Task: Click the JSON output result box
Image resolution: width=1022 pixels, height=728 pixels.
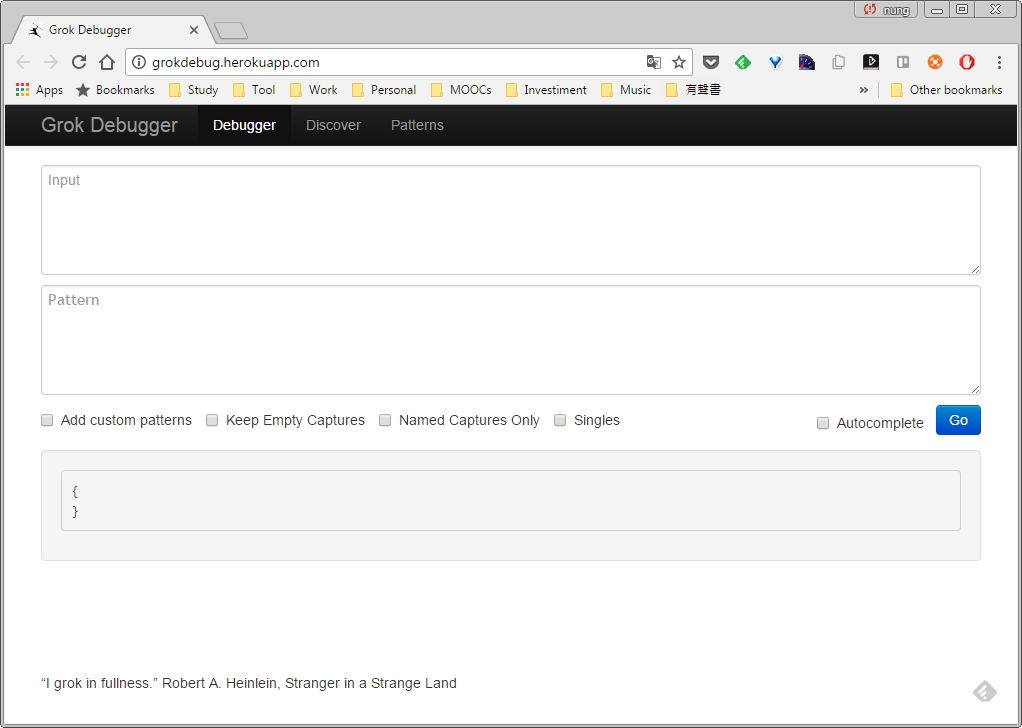Action: [511, 501]
